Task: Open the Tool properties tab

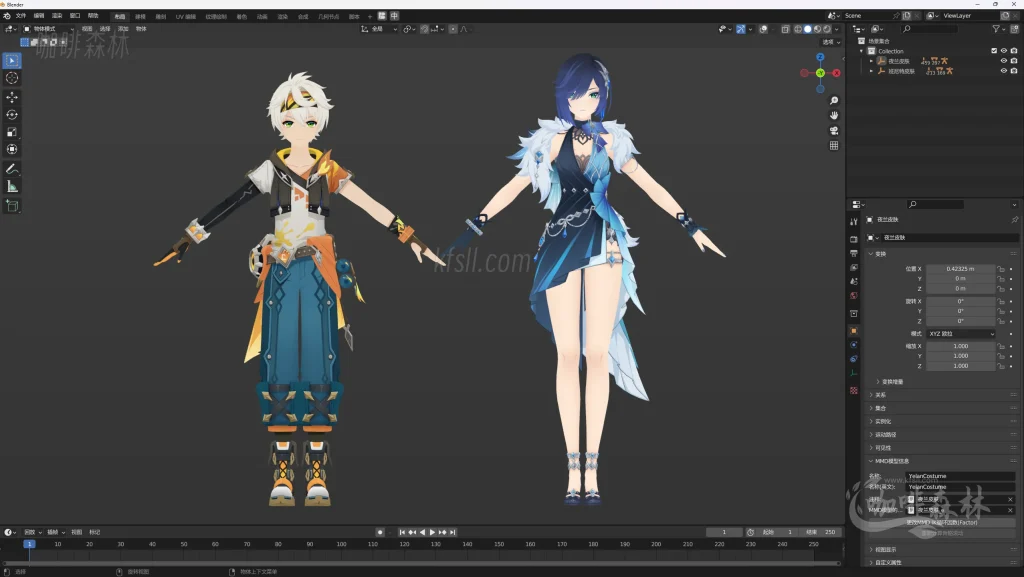Action: 854,222
